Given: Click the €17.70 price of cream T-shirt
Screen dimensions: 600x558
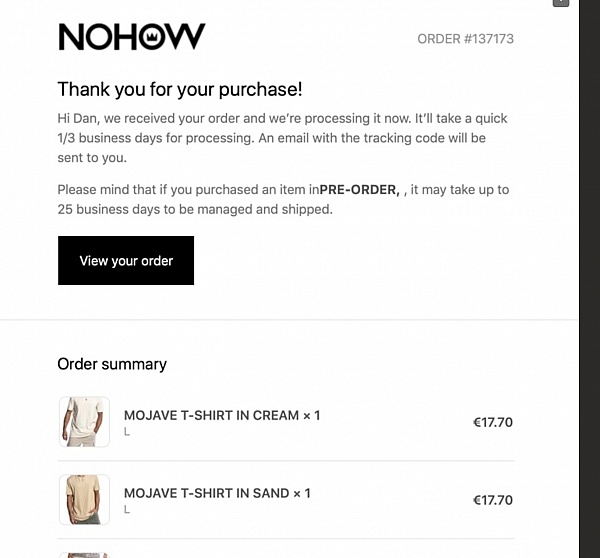Looking at the screenshot, I should 493,422.
